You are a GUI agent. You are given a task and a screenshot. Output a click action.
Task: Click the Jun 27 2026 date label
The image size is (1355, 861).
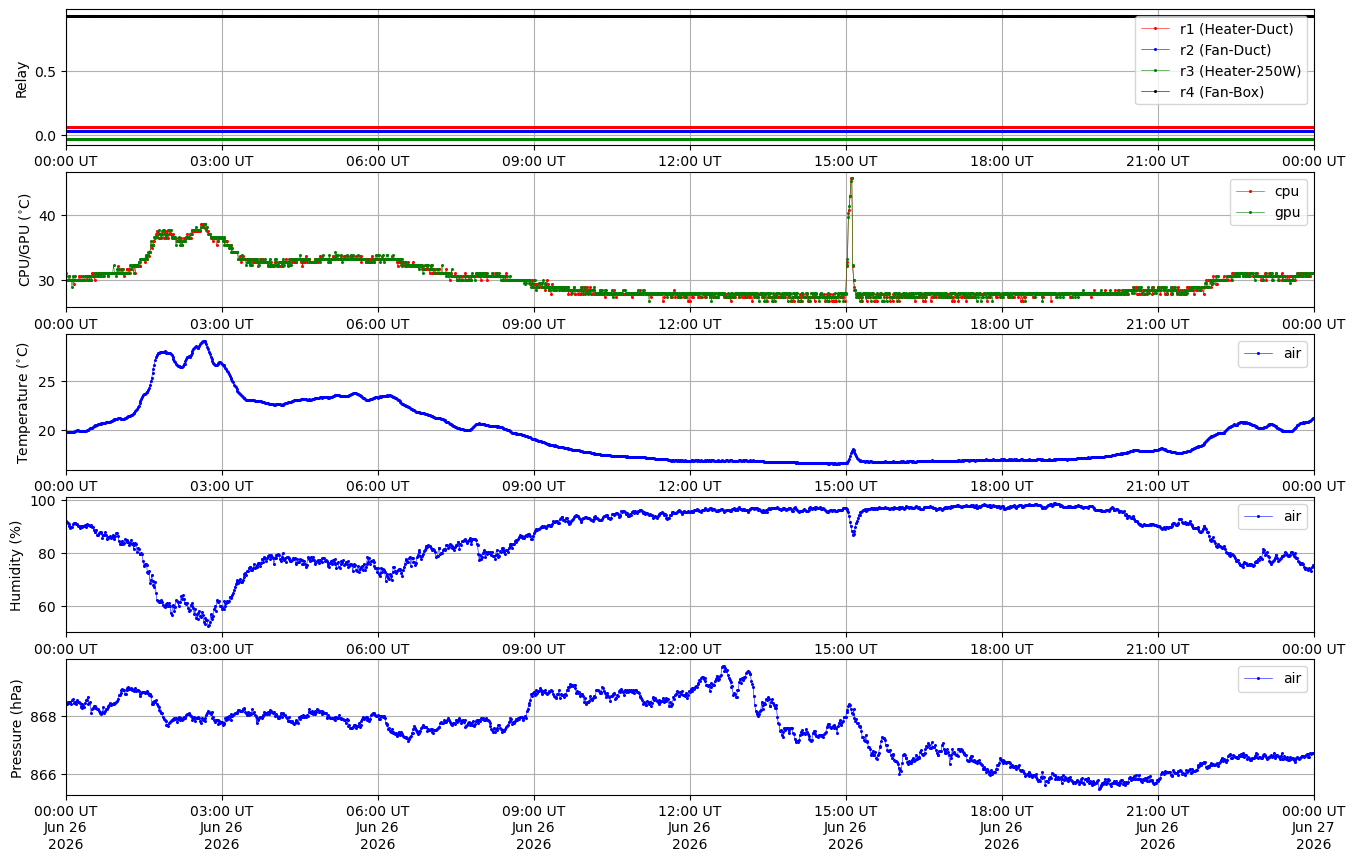(1314, 836)
